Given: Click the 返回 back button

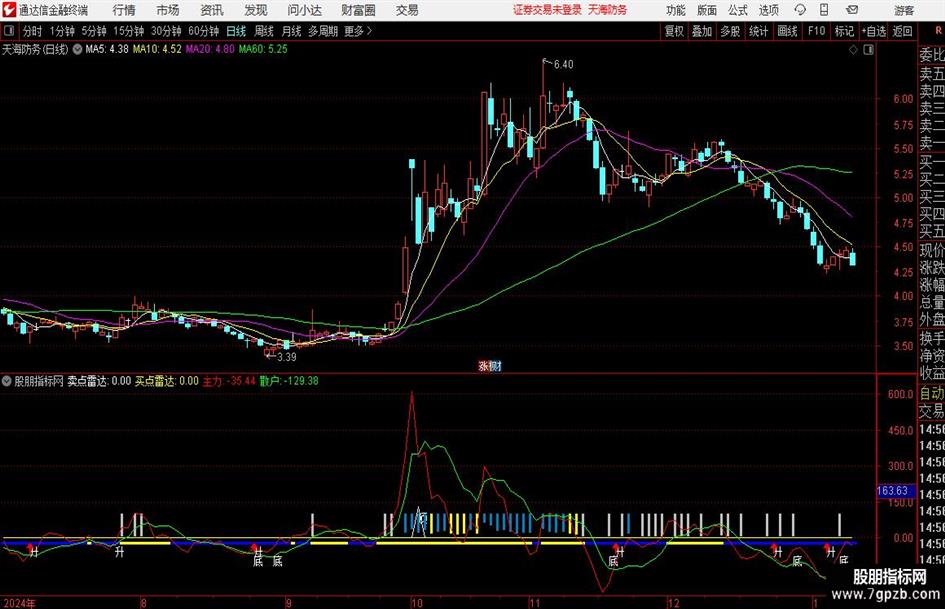Looking at the screenshot, I should (x=902, y=31).
